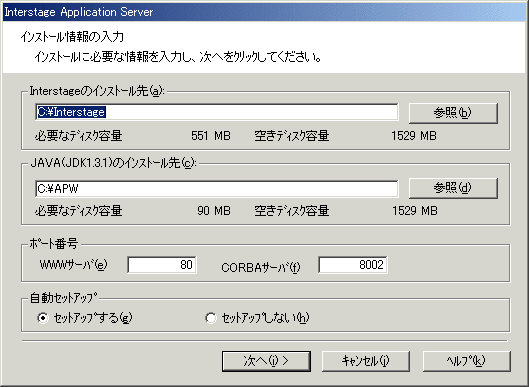The width and height of the screenshot is (529, 387).
Task: Click the 90 MB required disk value
Action: coord(214,211)
